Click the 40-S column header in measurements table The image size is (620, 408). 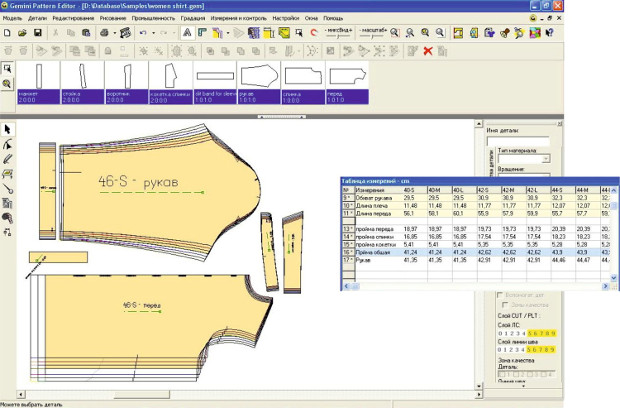[x=410, y=189]
